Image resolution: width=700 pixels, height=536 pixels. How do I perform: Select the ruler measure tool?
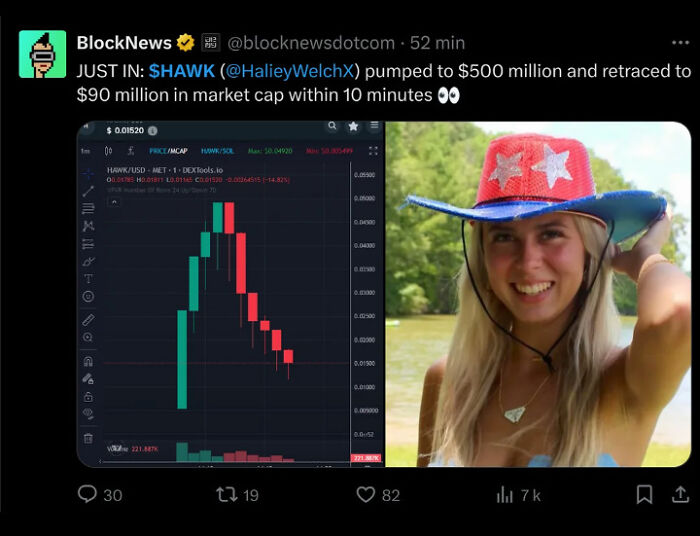tap(88, 320)
